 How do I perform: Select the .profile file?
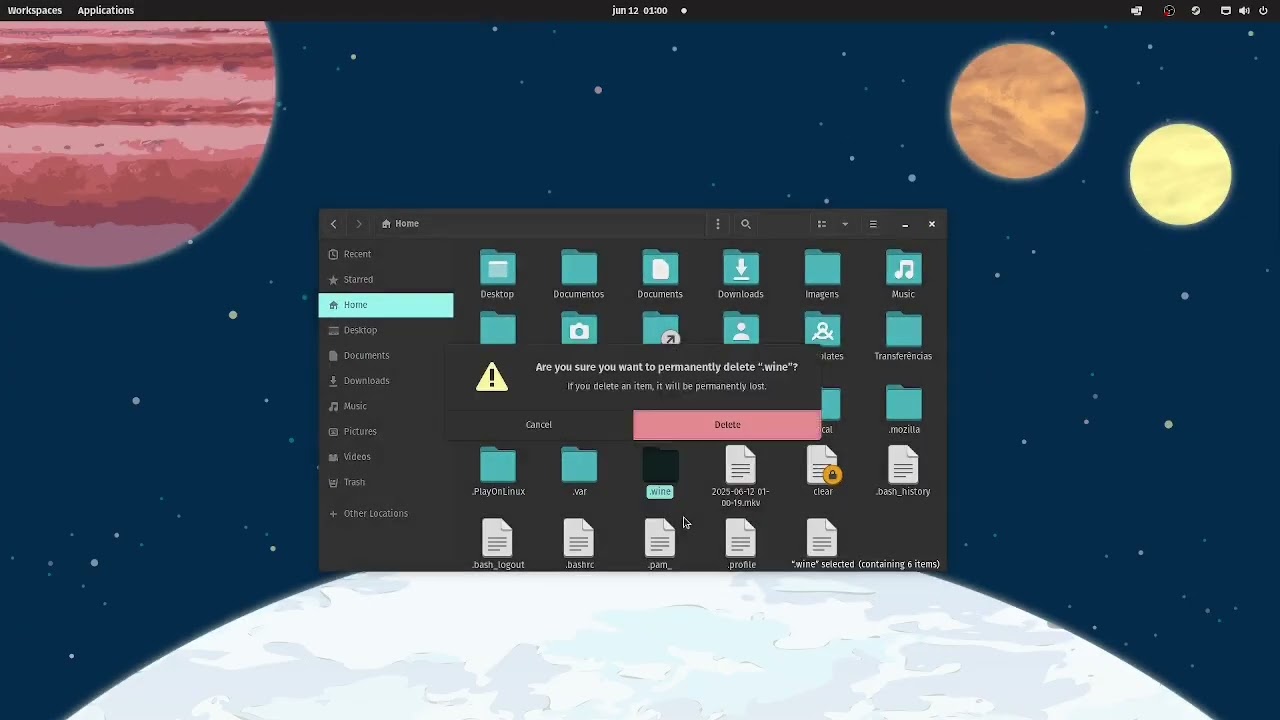point(741,538)
